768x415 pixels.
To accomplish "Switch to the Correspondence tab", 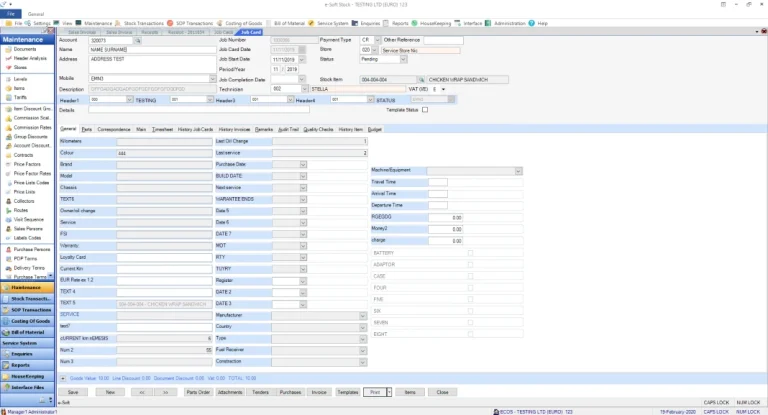I will (114, 129).
